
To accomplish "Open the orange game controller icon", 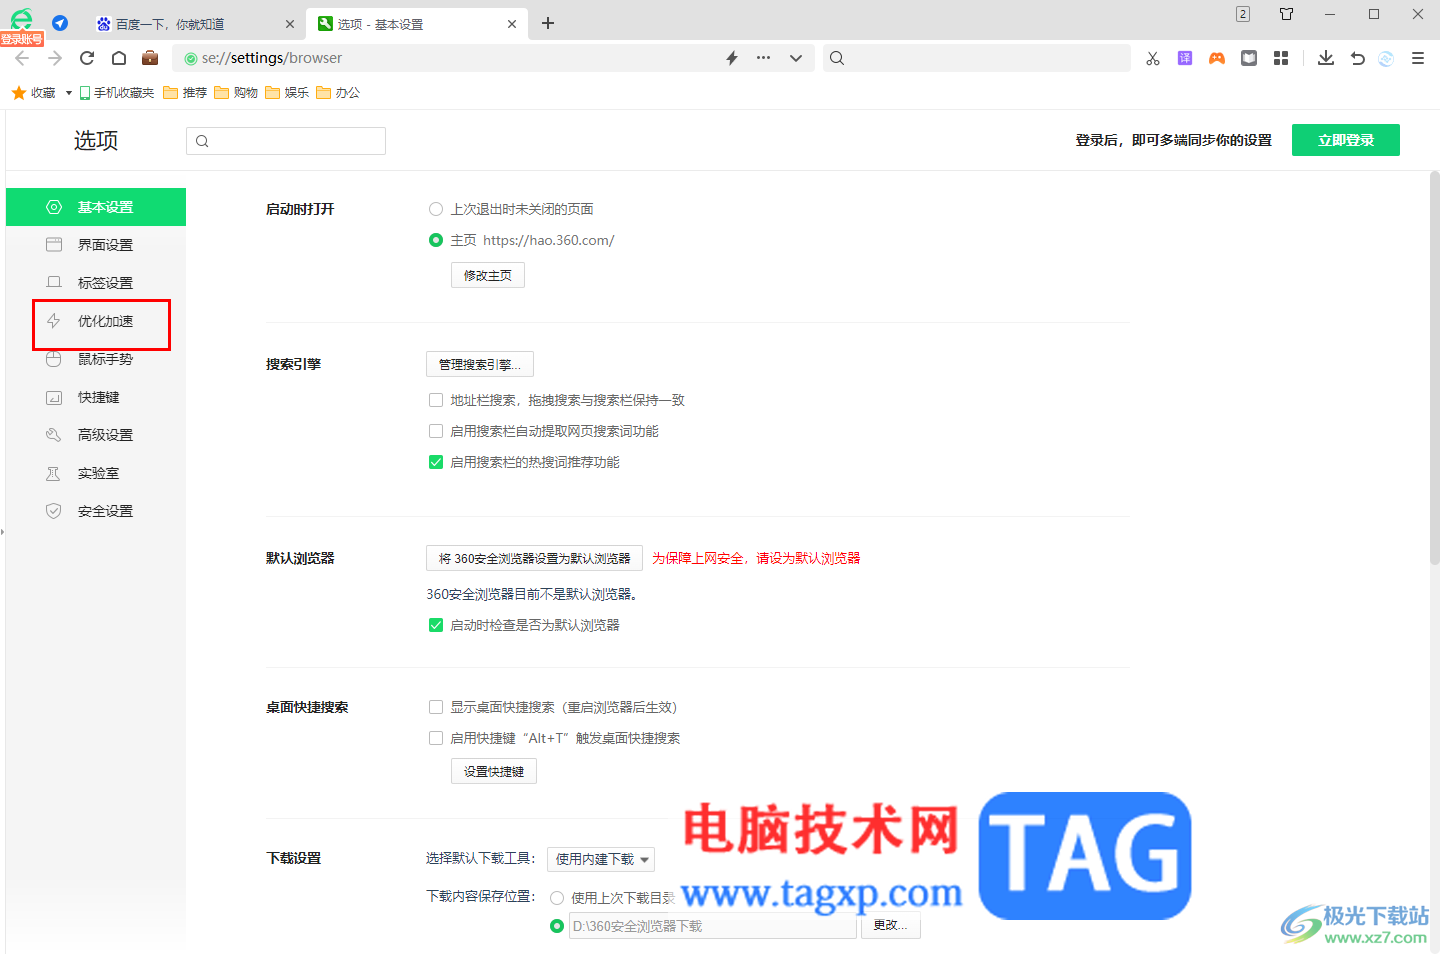I will point(1217,58).
